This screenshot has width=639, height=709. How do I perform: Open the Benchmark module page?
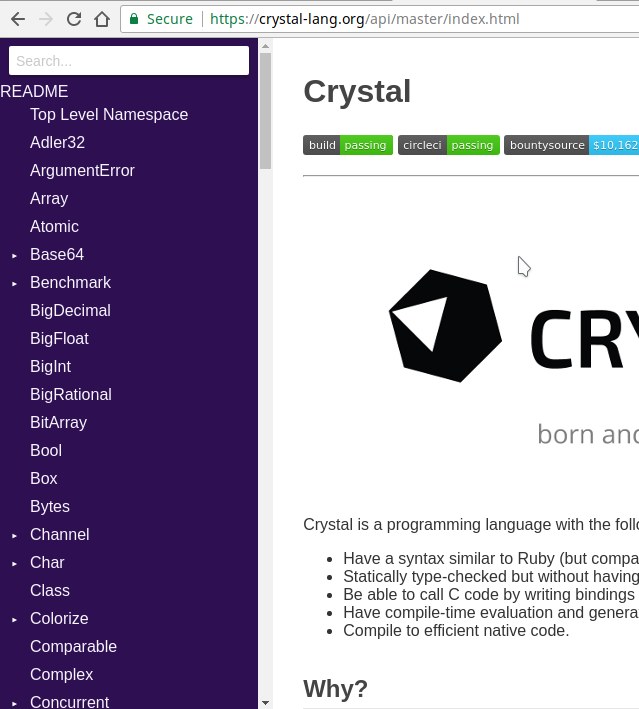70,283
